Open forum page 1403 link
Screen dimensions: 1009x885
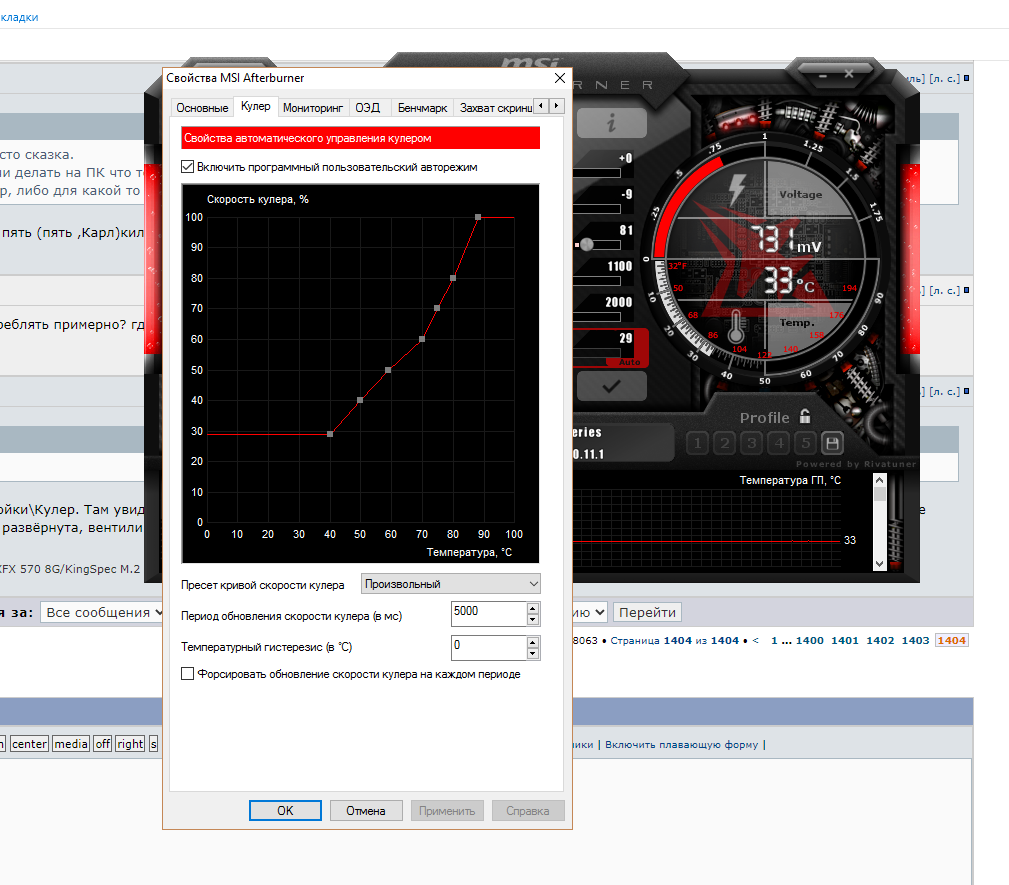915,640
